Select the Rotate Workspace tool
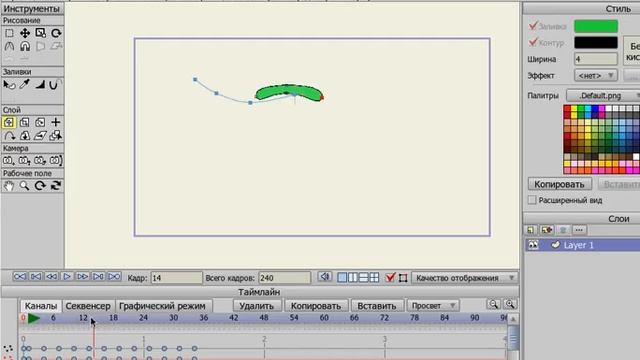This screenshot has height=360, width=640. (40, 186)
